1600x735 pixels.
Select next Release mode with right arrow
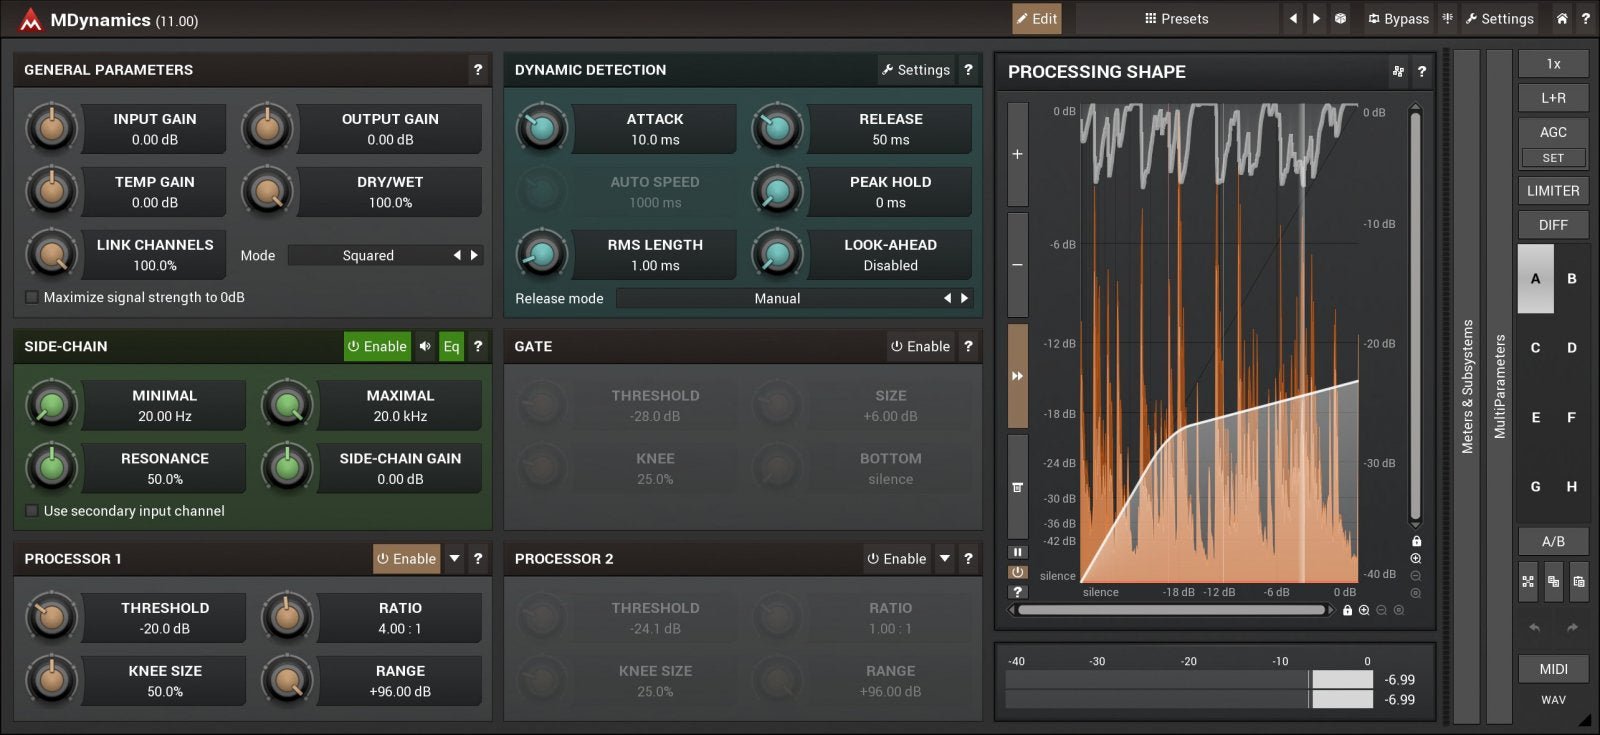964,298
